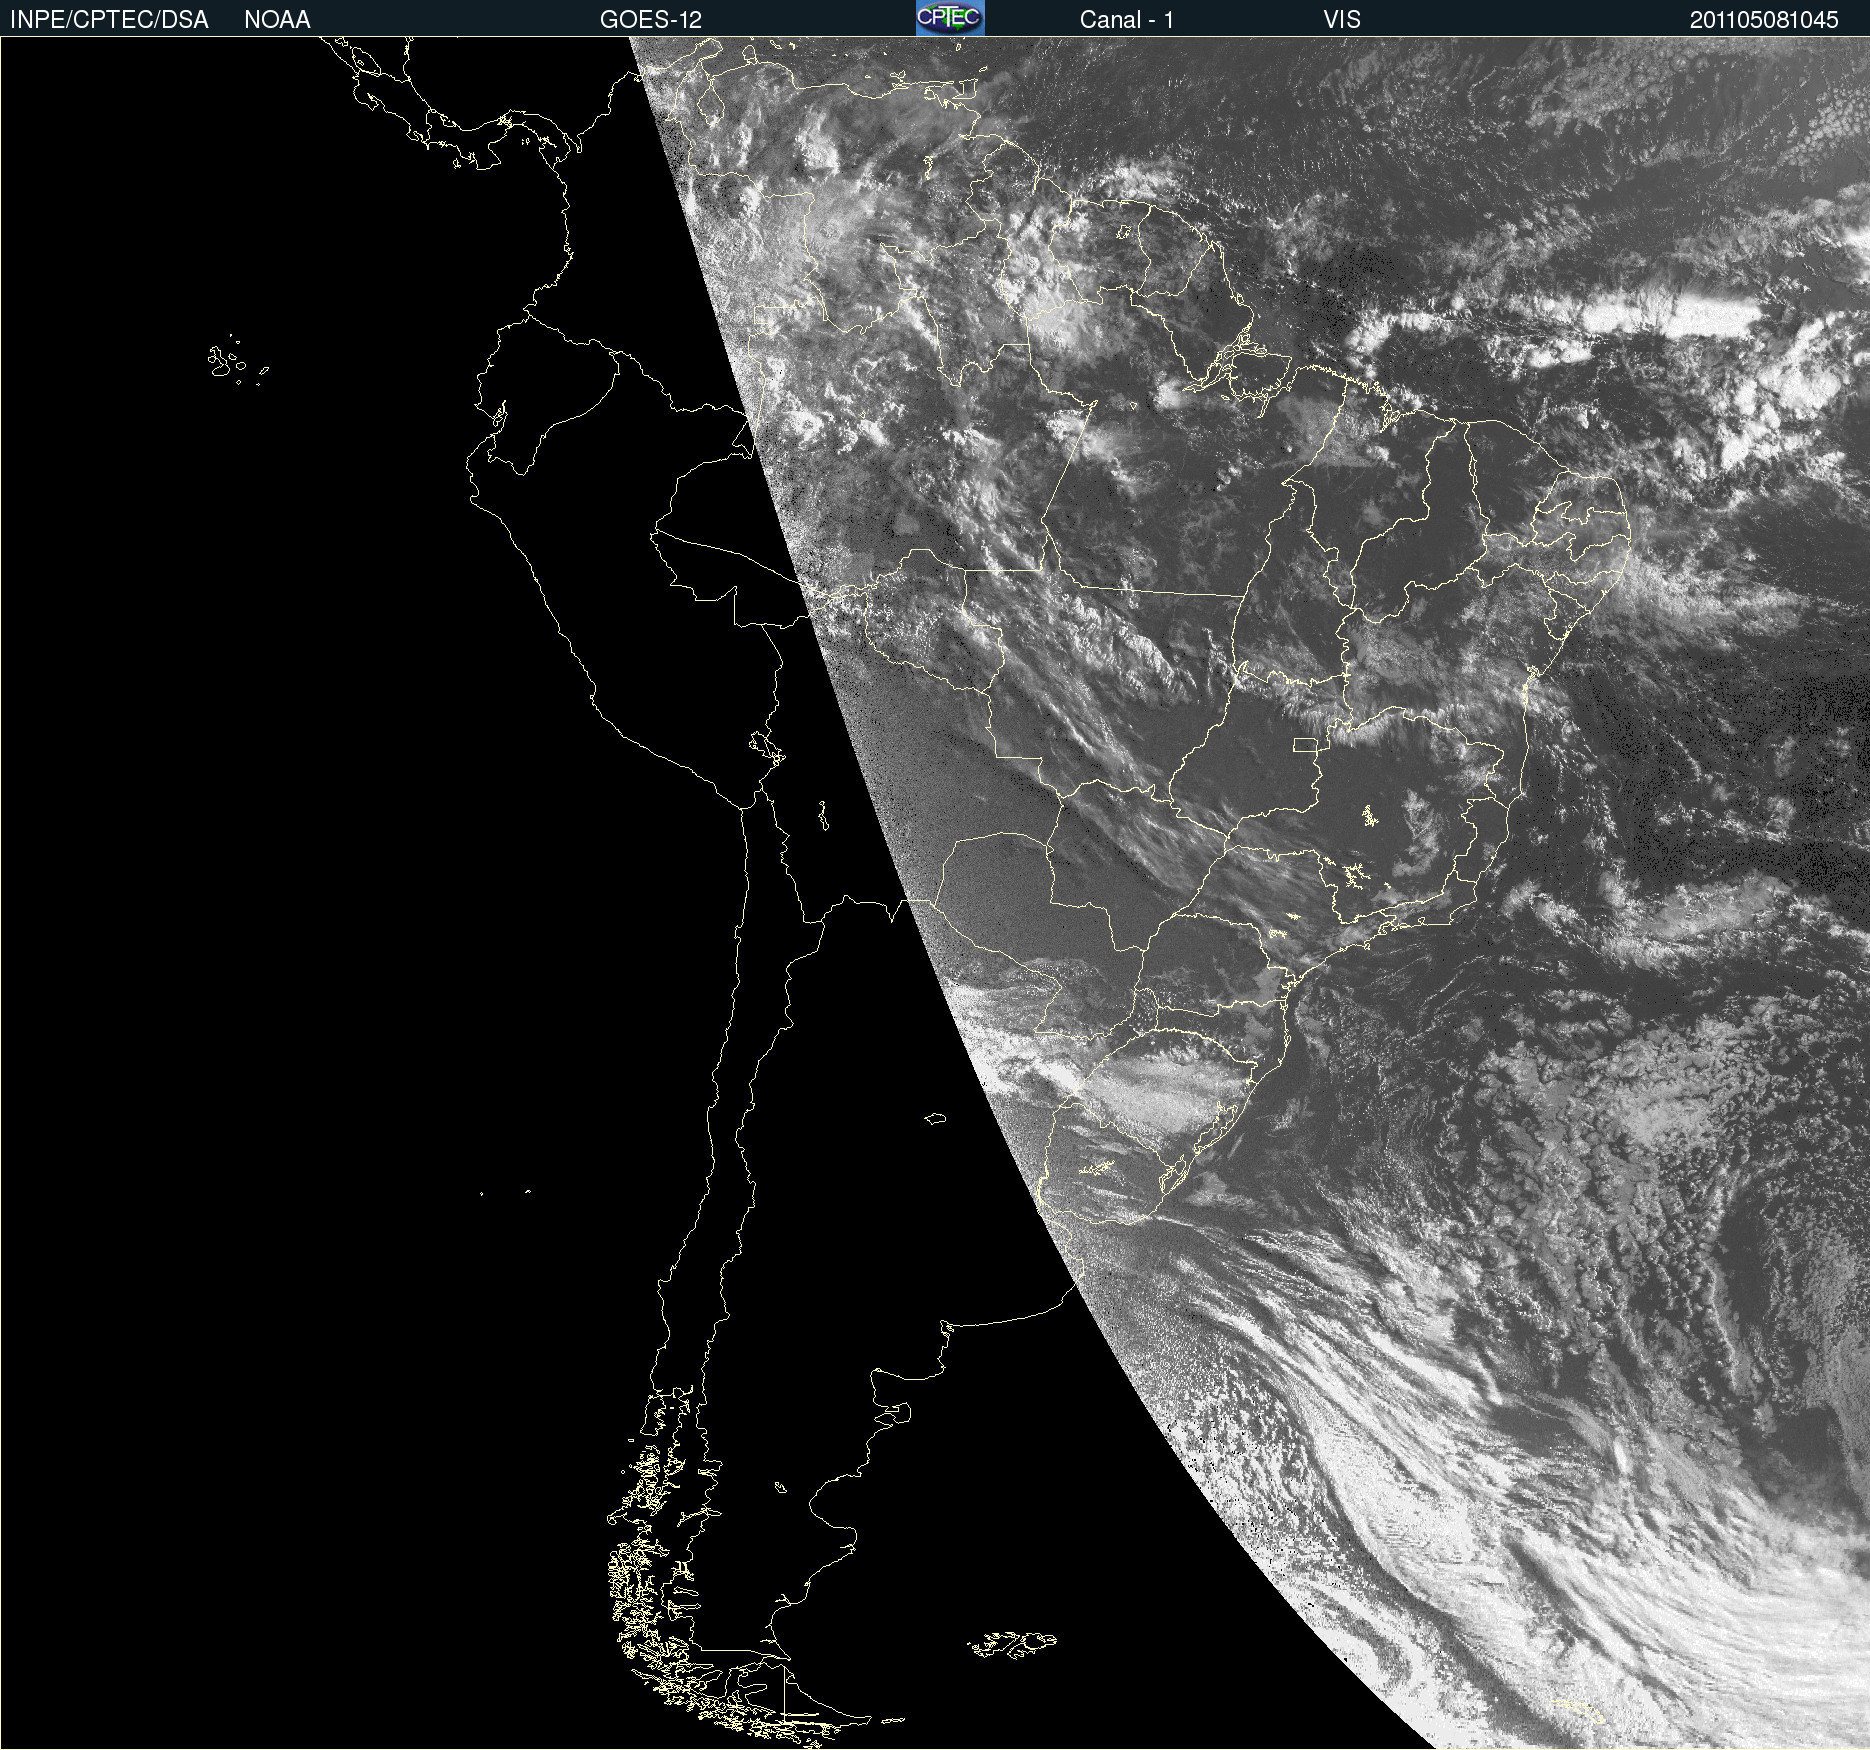Click the 201105081045 timestamp
Image resolution: width=1870 pixels, height=1750 pixels.
point(1764,20)
